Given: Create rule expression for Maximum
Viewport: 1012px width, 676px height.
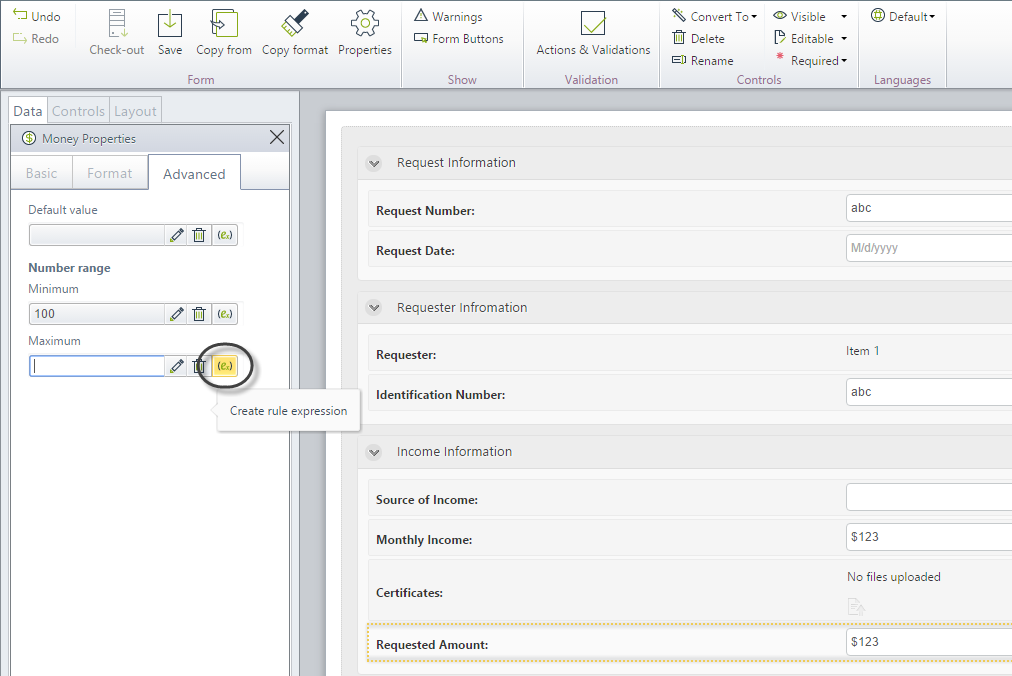Looking at the screenshot, I should (x=225, y=366).
